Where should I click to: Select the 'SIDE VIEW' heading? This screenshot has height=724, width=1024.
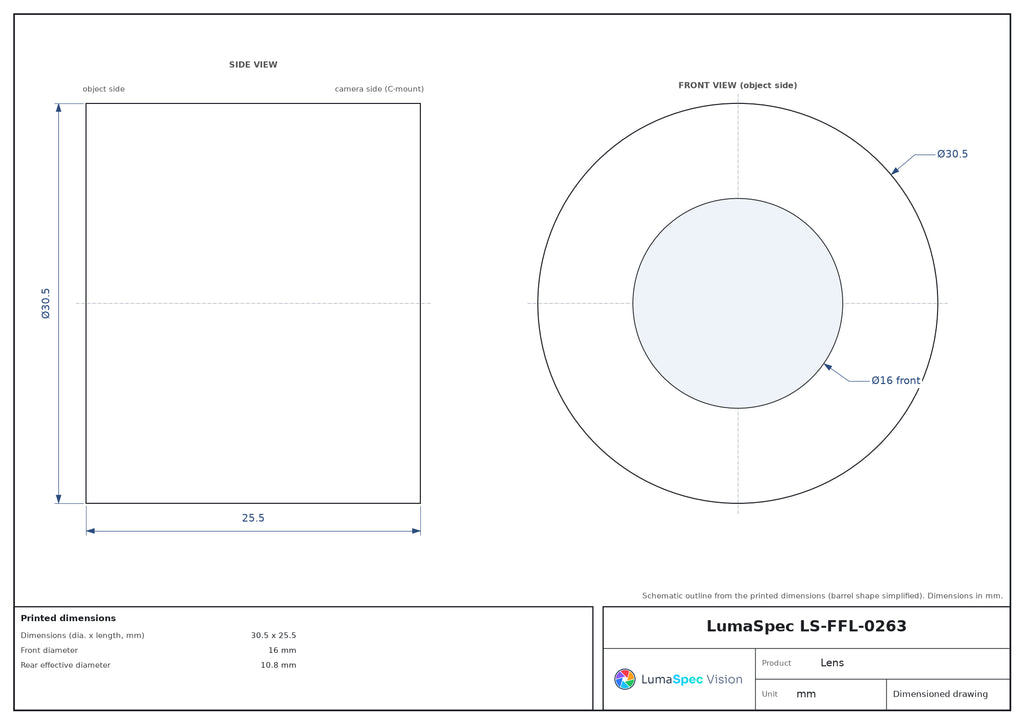click(x=253, y=65)
